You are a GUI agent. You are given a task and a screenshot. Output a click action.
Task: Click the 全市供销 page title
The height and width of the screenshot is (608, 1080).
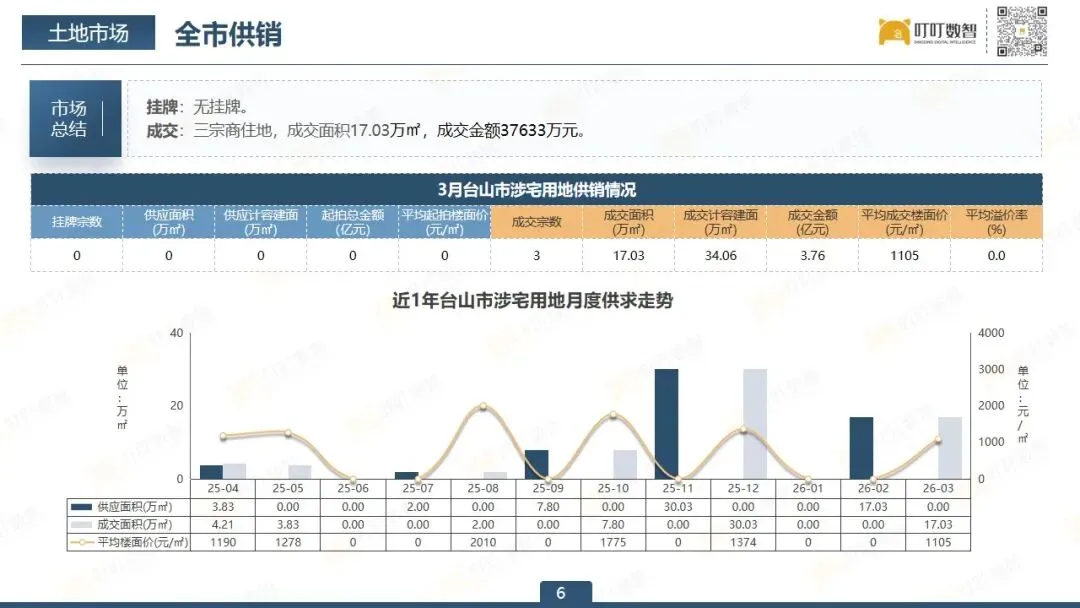(x=229, y=34)
